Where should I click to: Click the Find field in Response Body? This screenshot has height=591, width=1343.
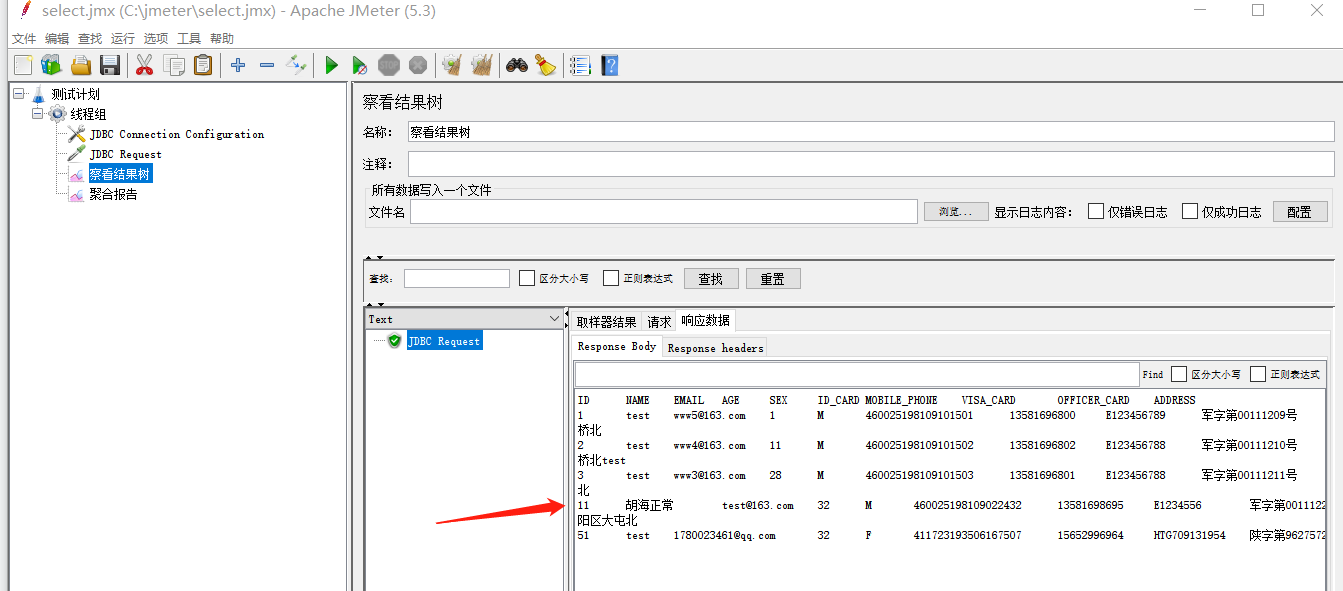tap(858, 374)
